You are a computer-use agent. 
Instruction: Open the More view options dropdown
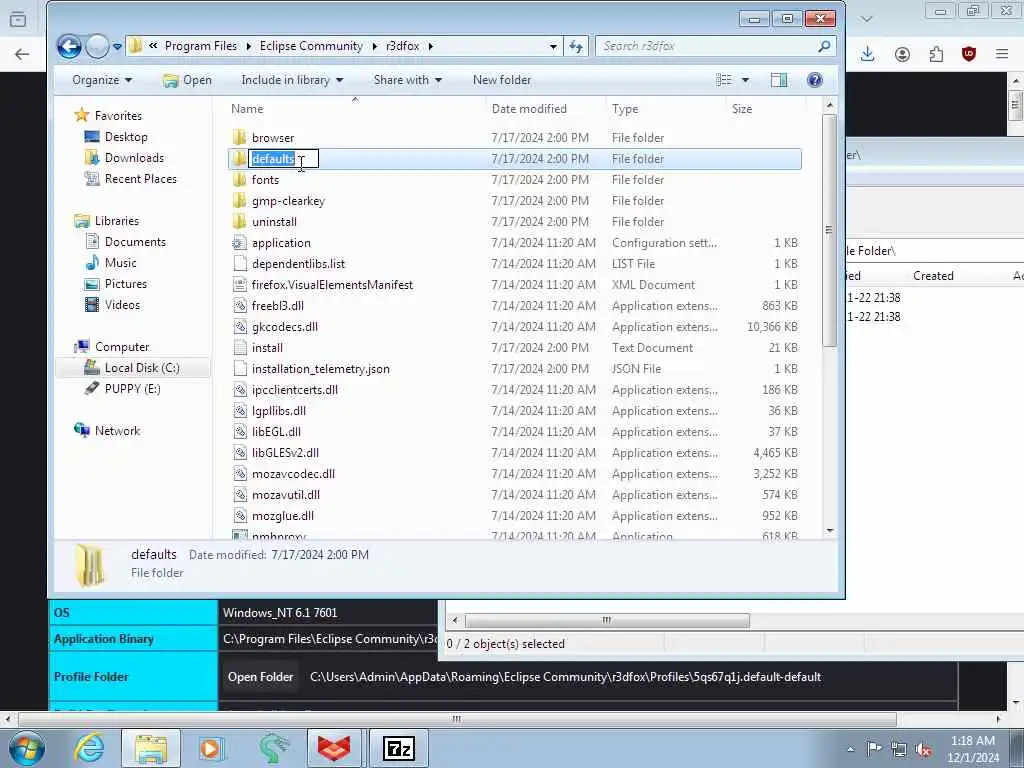[745, 80]
